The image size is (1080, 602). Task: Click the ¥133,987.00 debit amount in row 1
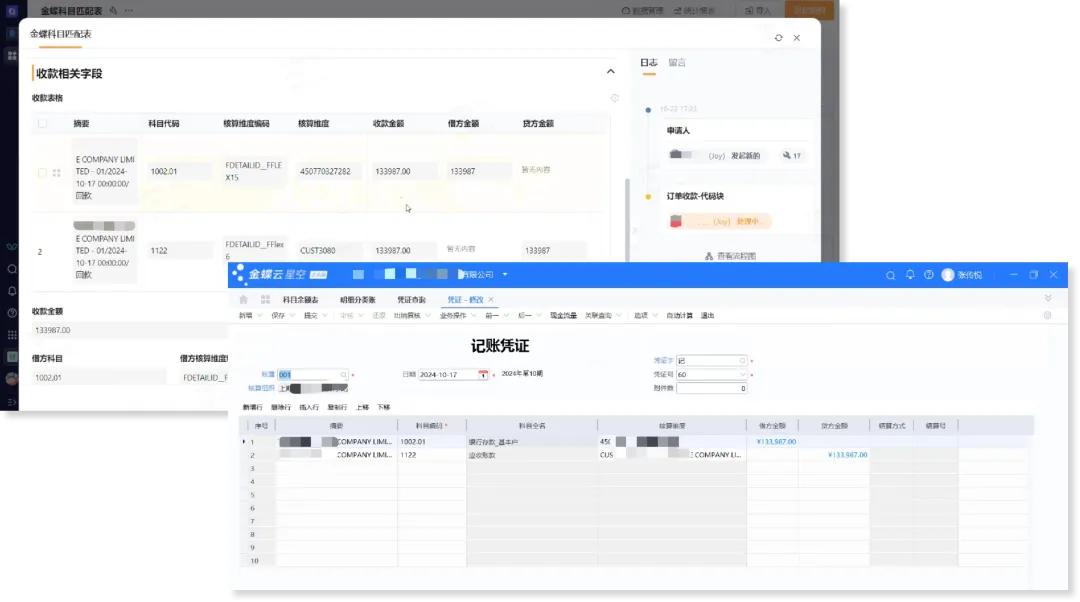[x=776, y=442]
